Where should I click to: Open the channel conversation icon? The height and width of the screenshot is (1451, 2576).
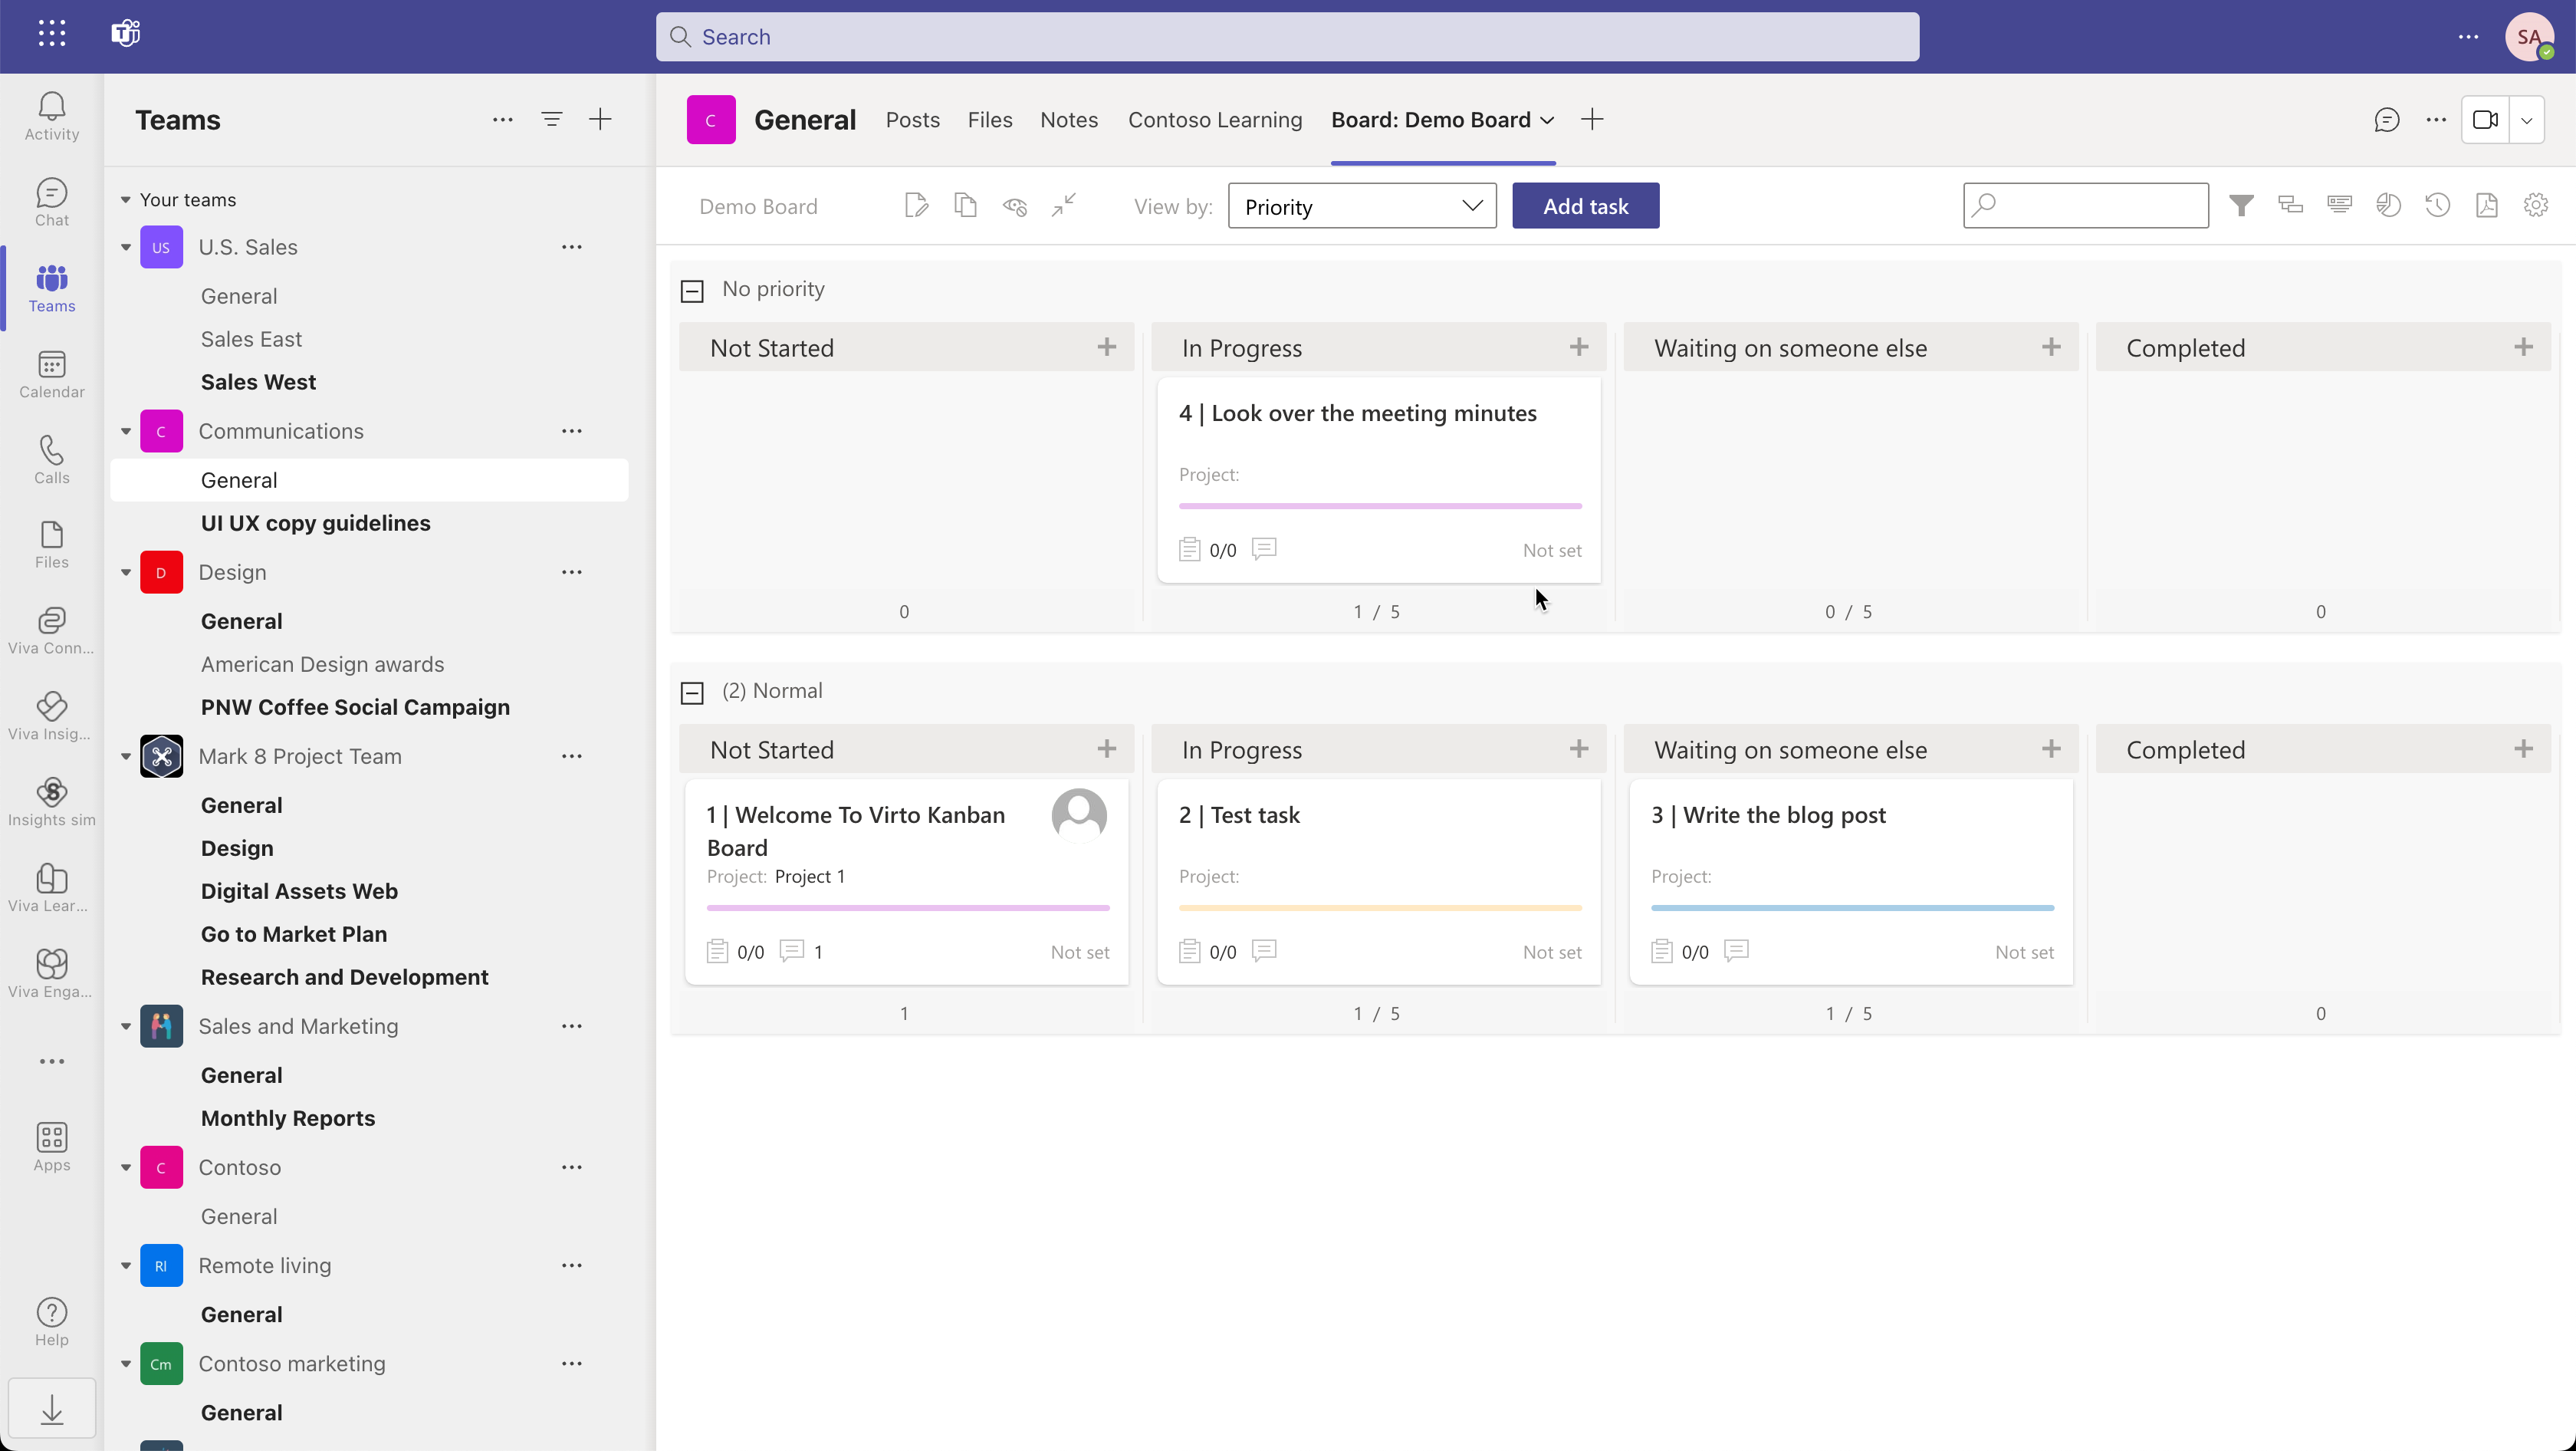pyautogui.click(x=2386, y=120)
